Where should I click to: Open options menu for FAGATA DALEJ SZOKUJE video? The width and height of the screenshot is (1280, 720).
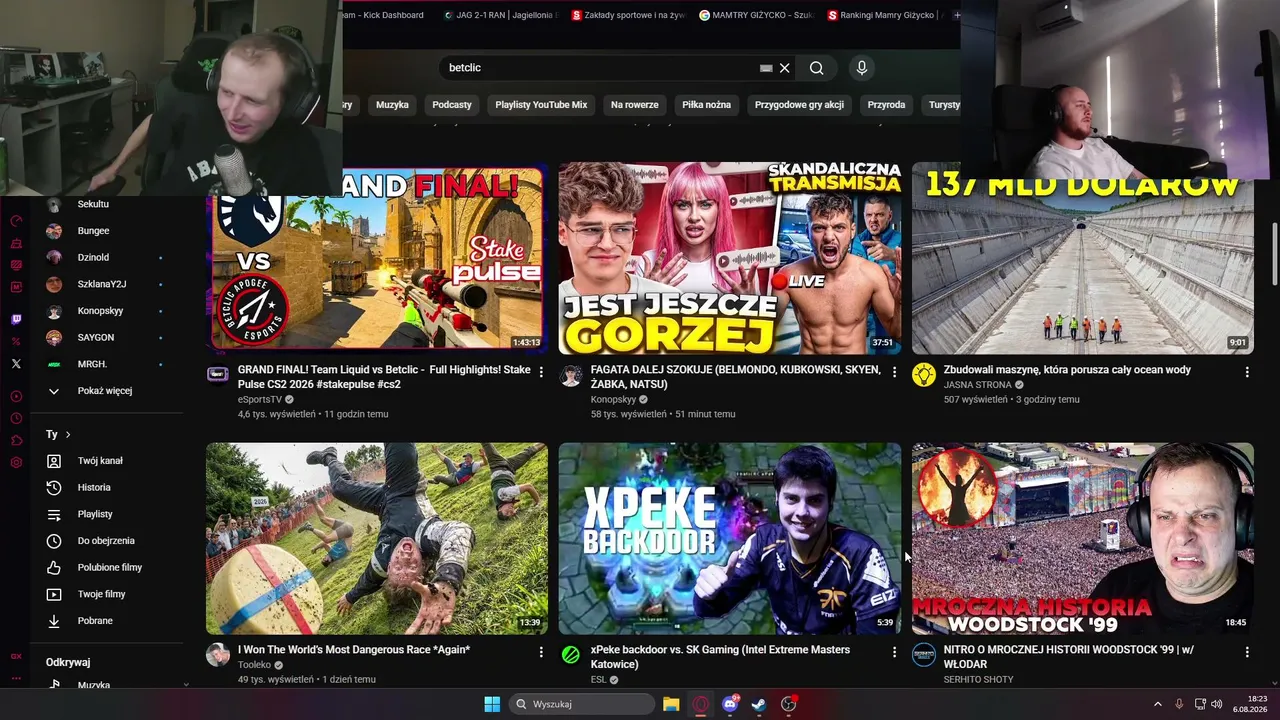tap(894, 372)
